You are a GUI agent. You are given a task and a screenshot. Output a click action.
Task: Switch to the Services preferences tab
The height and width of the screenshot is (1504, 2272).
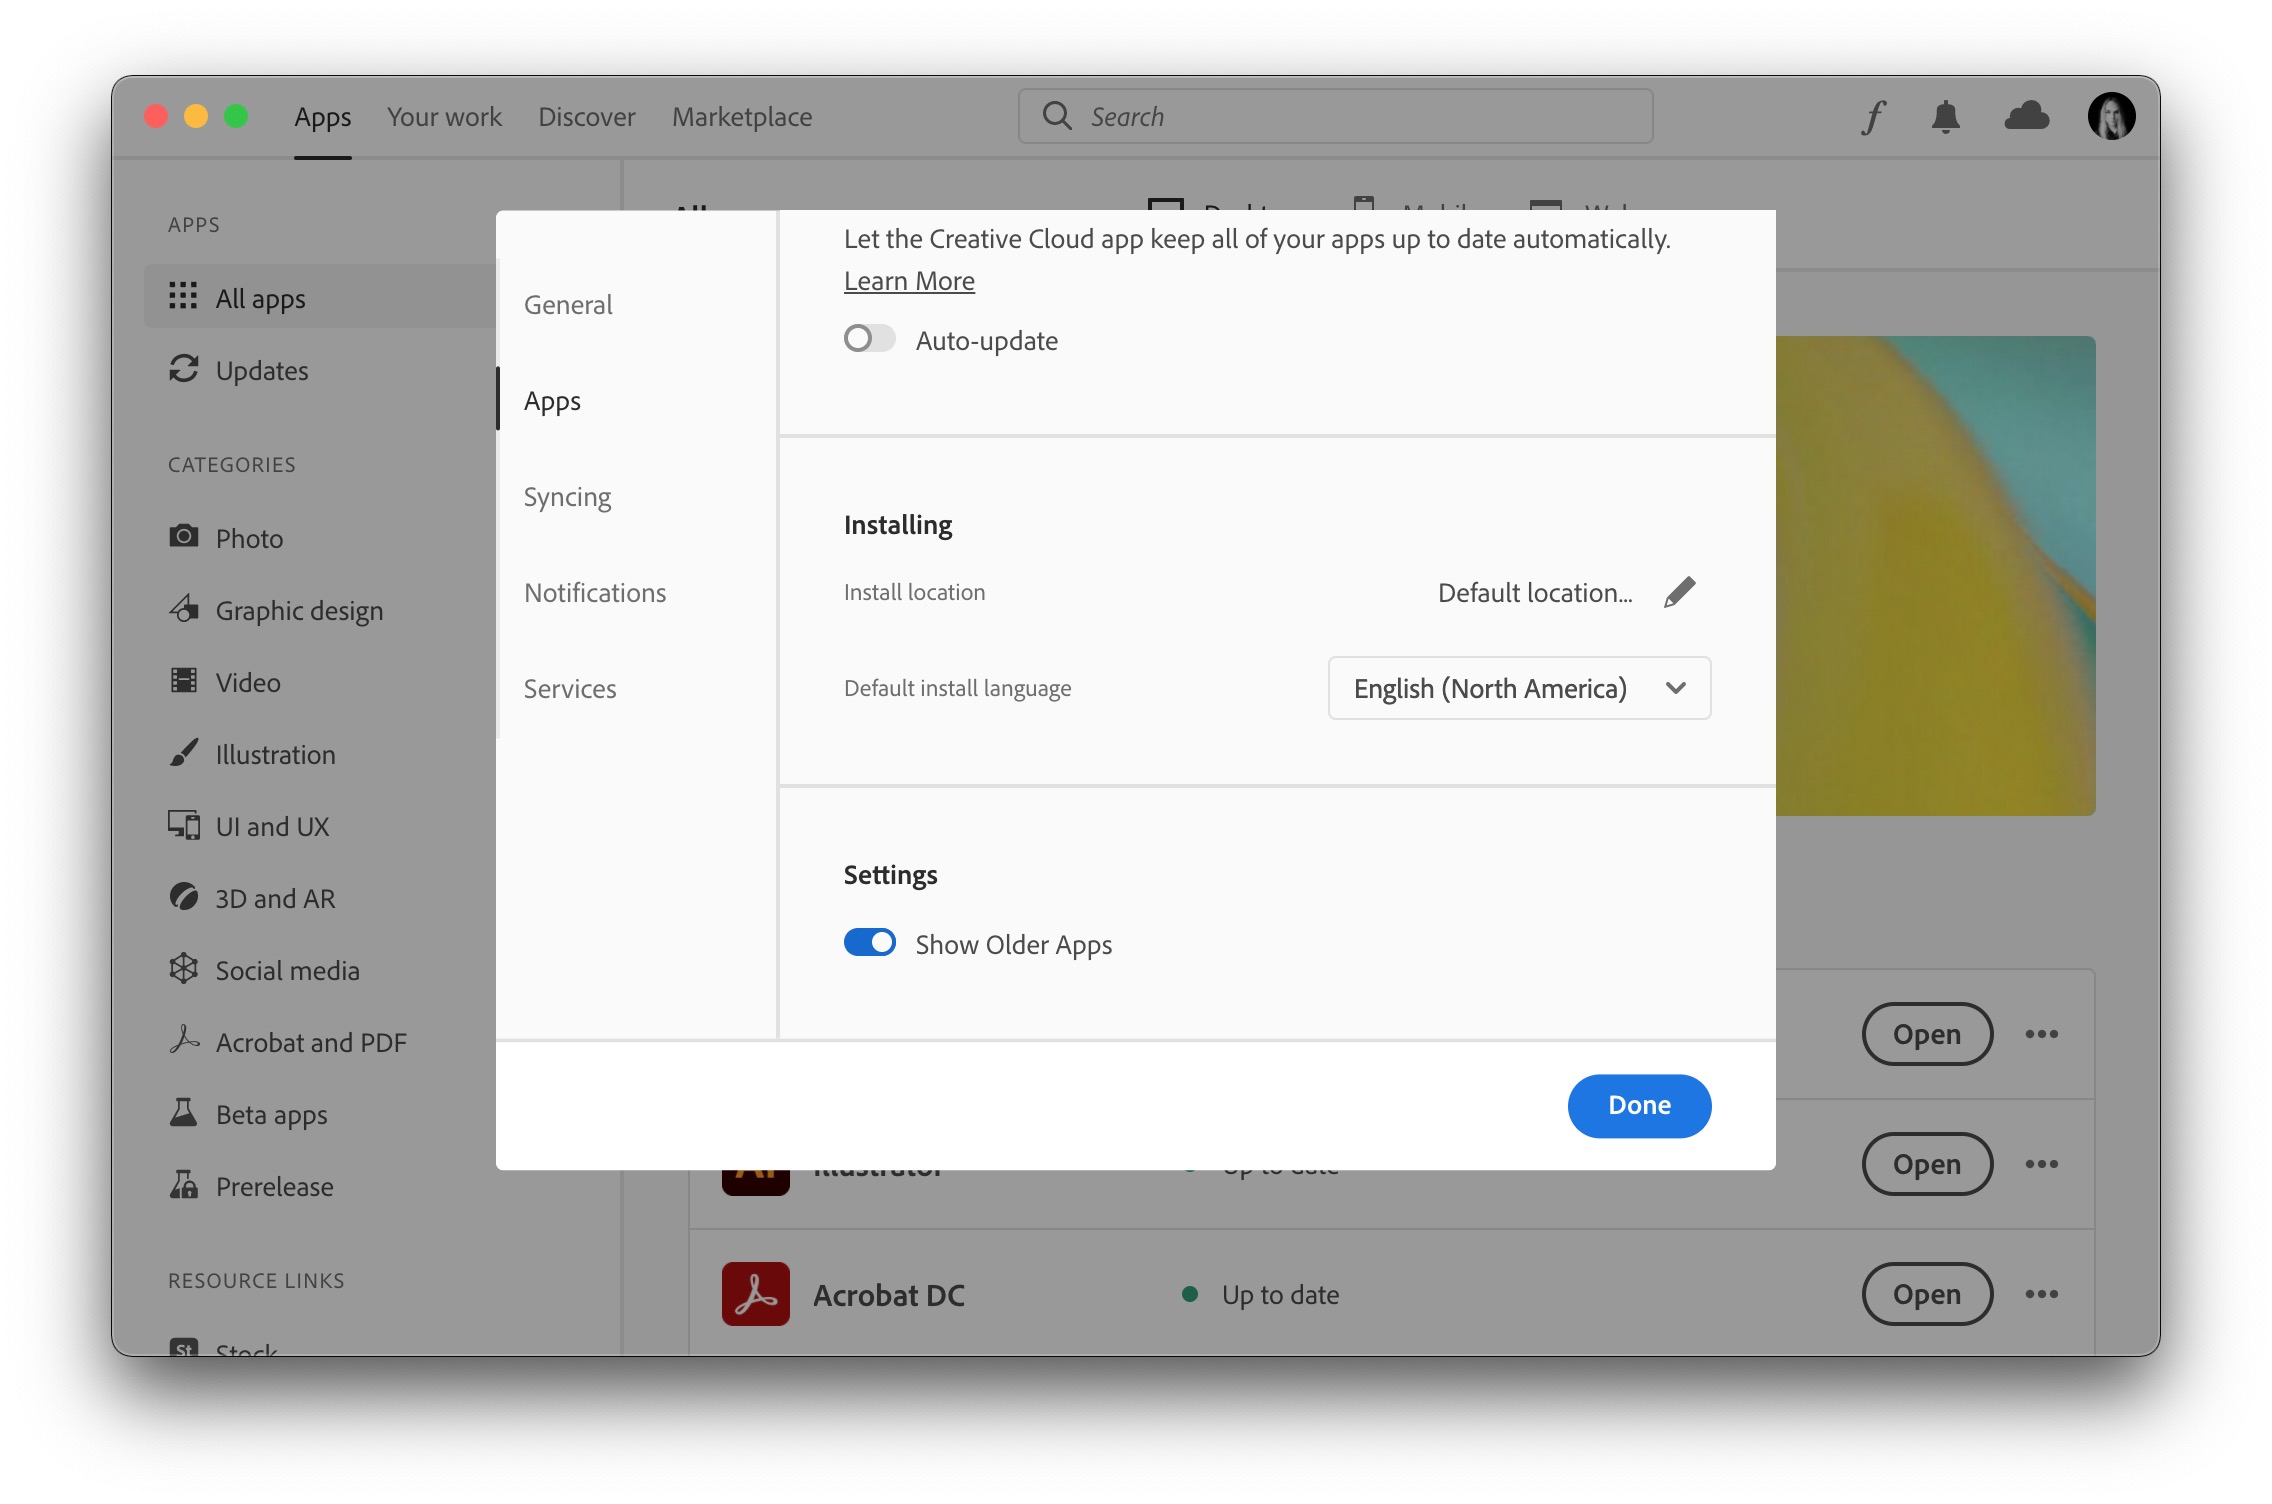[570, 688]
